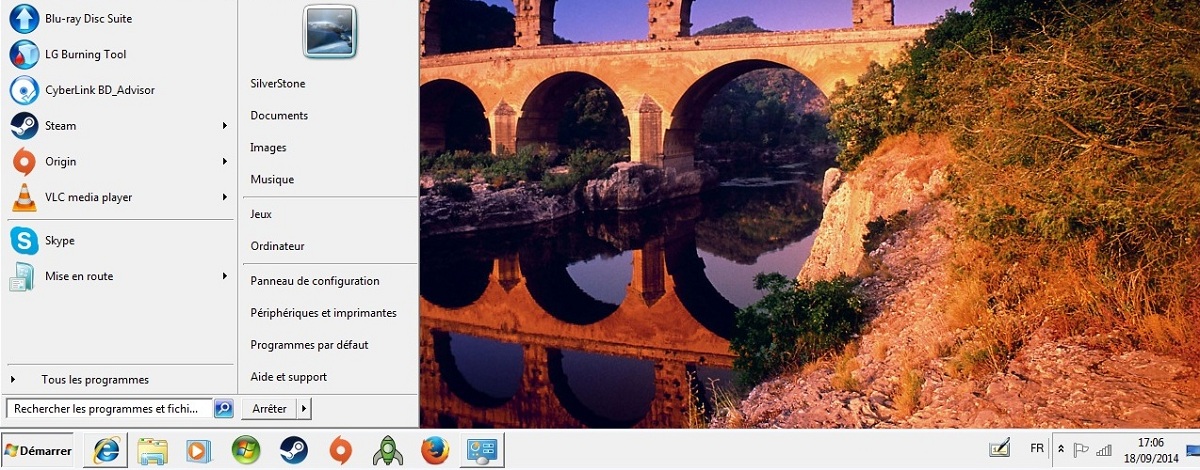The height and width of the screenshot is (470, 1200).
Task: Select Documents in the Start menu
Action: point(279,115)
